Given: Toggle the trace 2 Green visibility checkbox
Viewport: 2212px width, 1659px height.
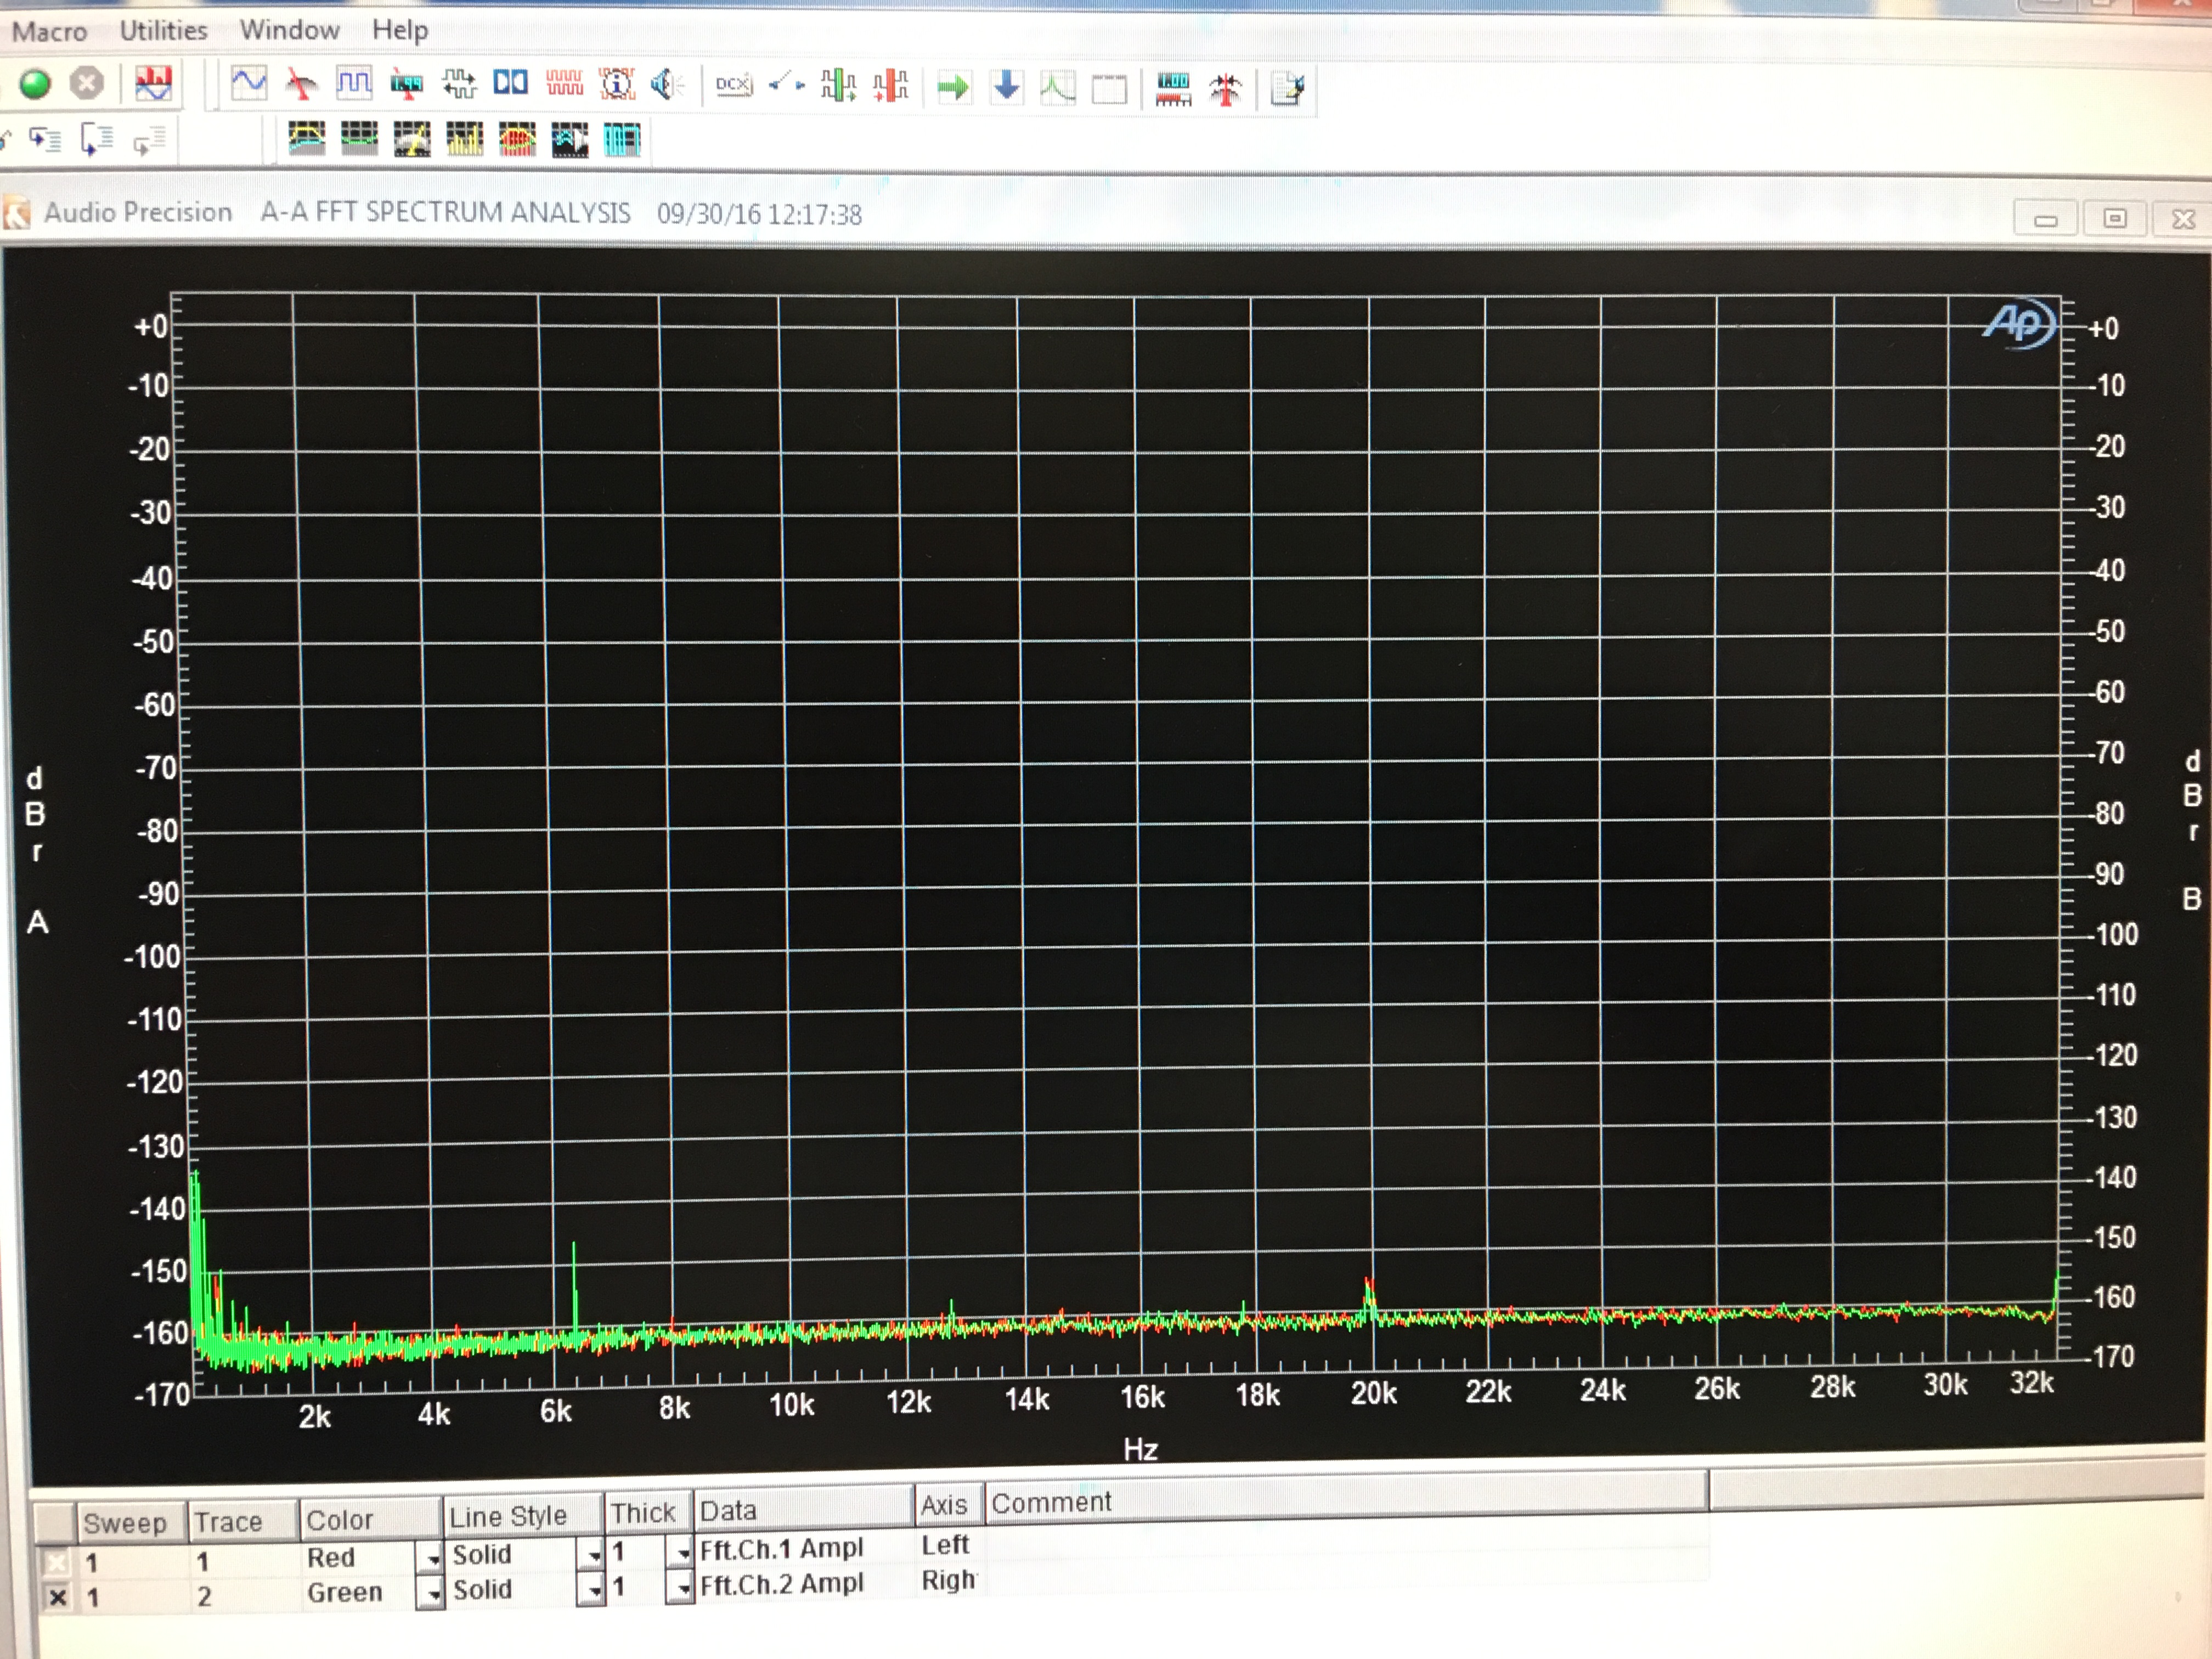Looking at the screenshot, I should (x=57, y=1597).
